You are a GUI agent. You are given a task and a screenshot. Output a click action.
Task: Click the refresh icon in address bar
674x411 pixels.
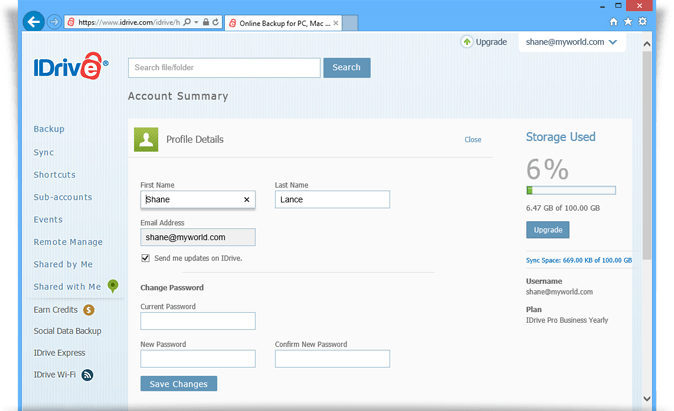coord(215,22)
